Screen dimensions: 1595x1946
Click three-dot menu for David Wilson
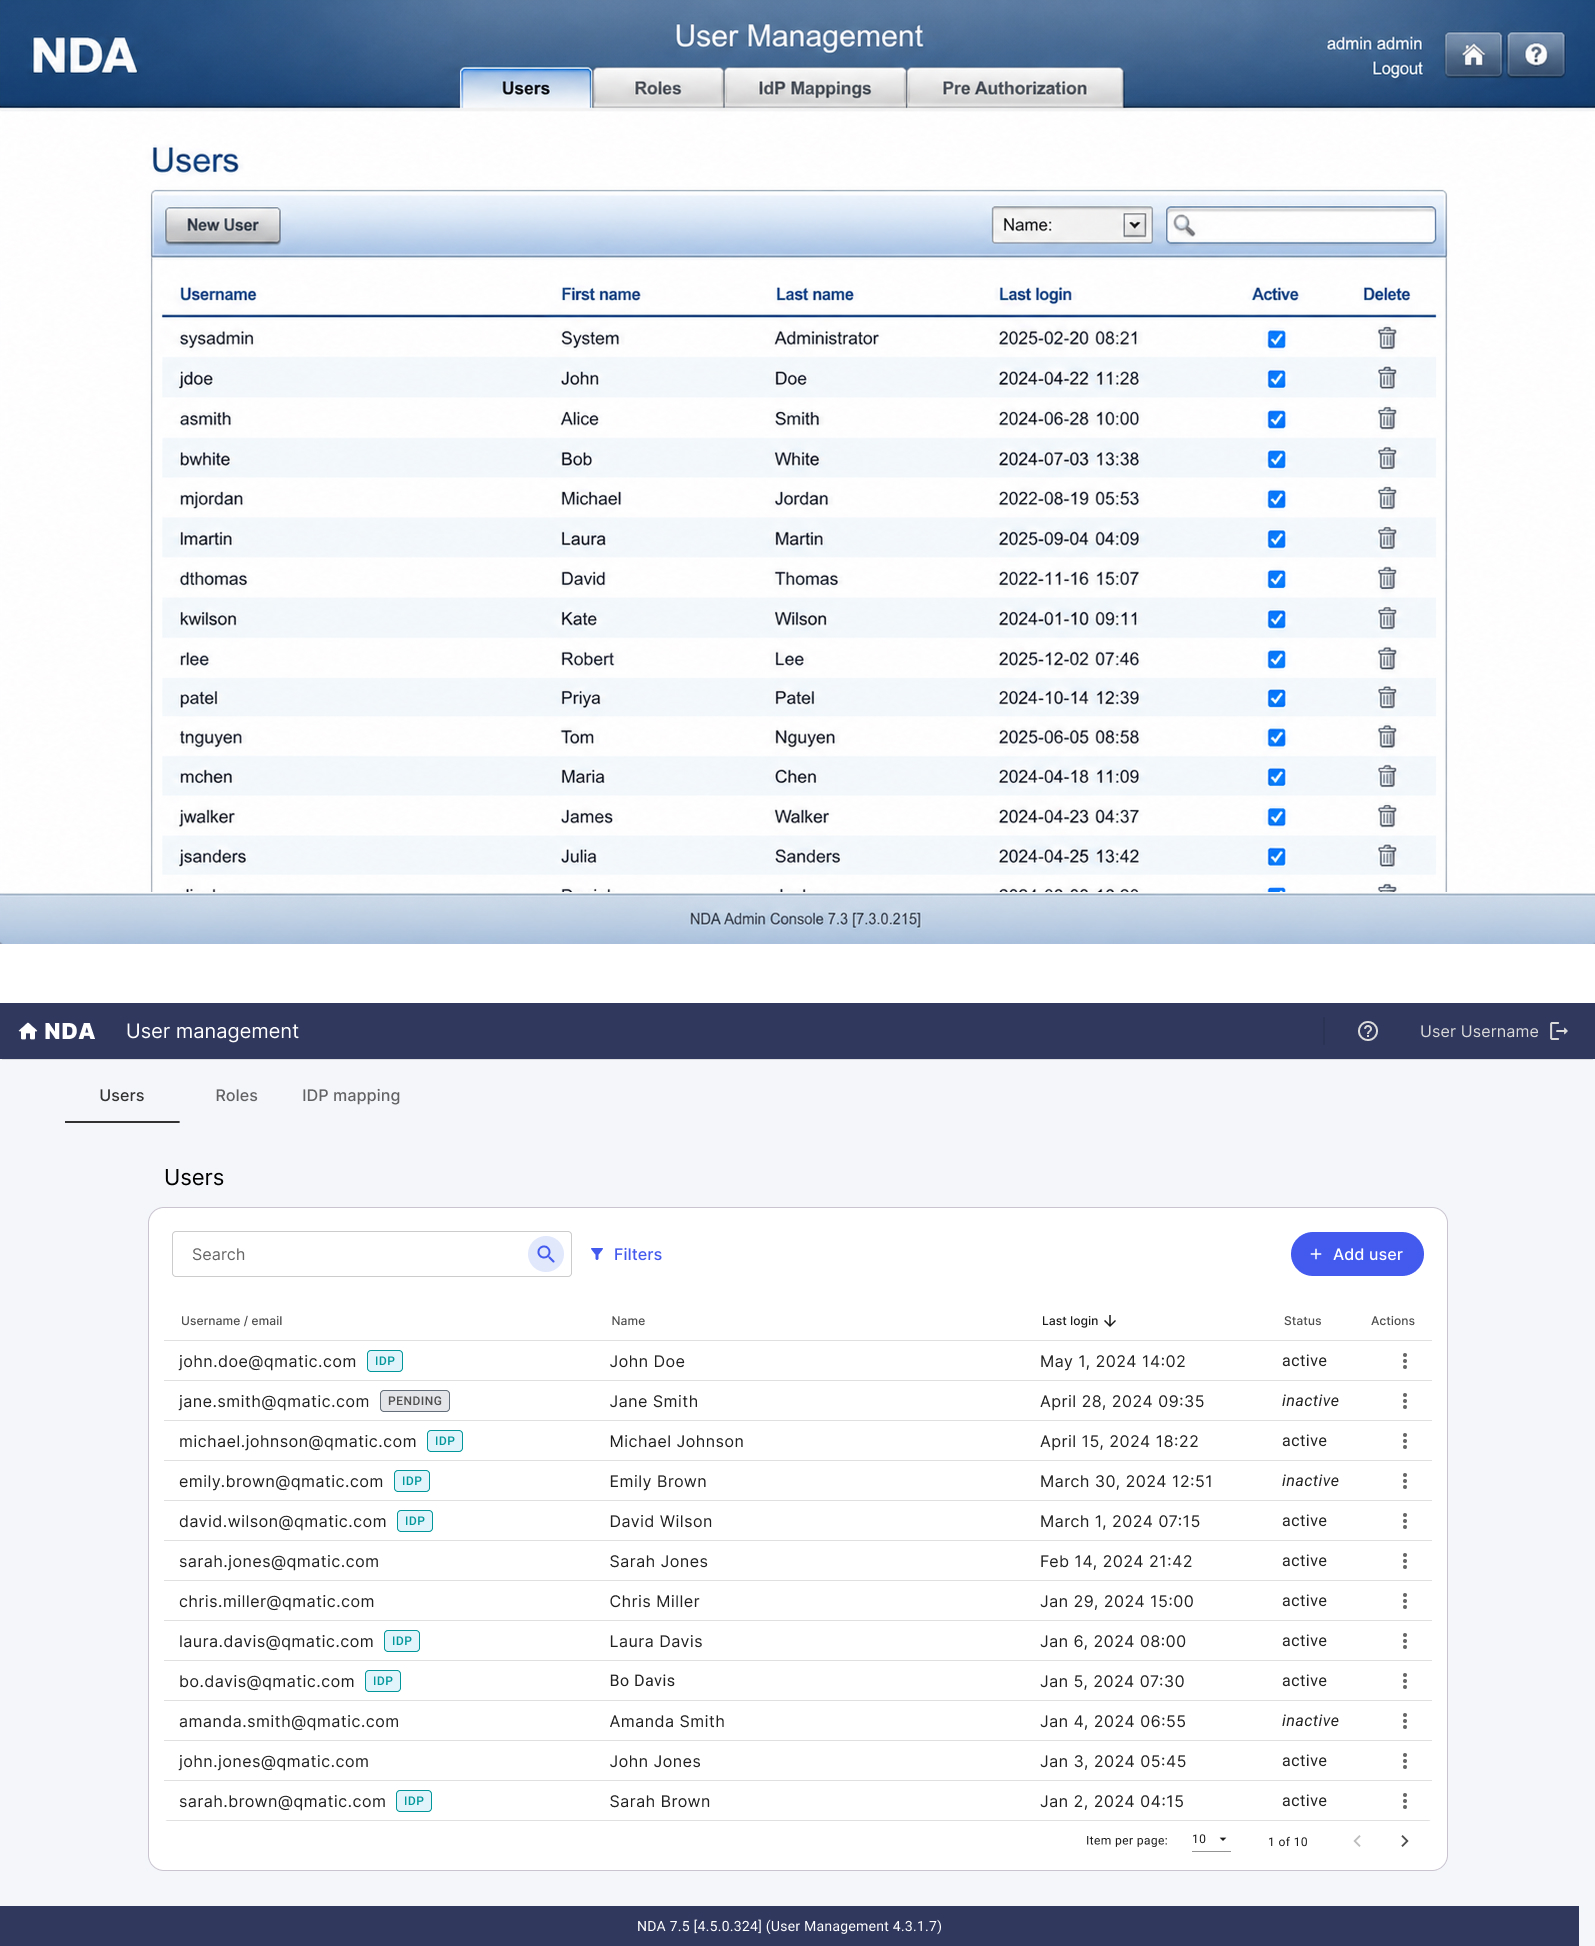(1405, 1521)
